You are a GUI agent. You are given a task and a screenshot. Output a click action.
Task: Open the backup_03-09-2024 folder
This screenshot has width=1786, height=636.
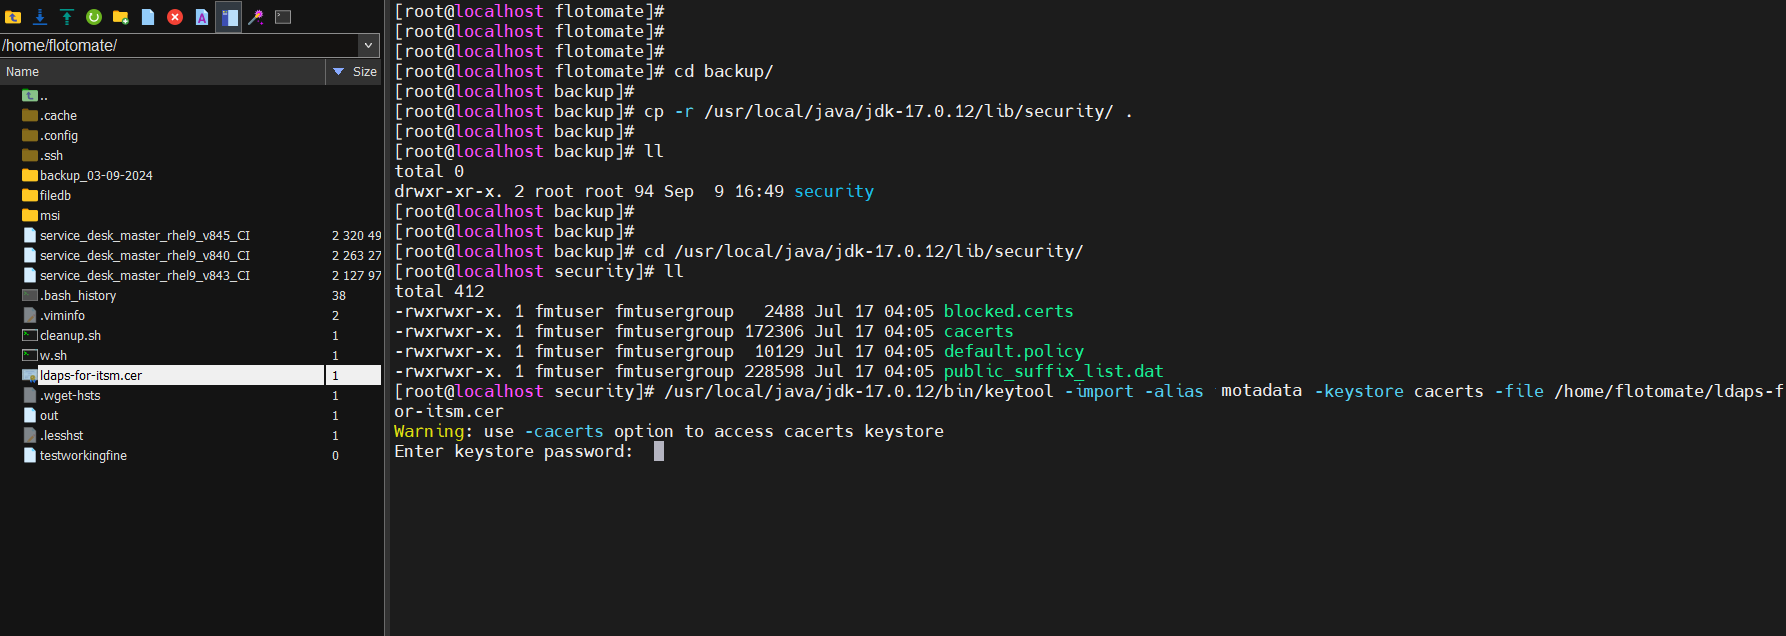96,176
